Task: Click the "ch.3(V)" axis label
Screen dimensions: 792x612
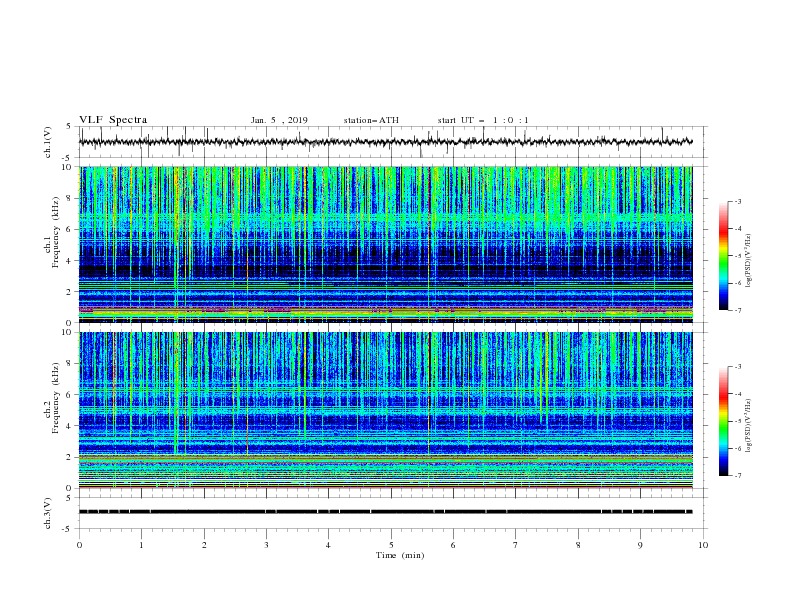Action: point(47,513)
